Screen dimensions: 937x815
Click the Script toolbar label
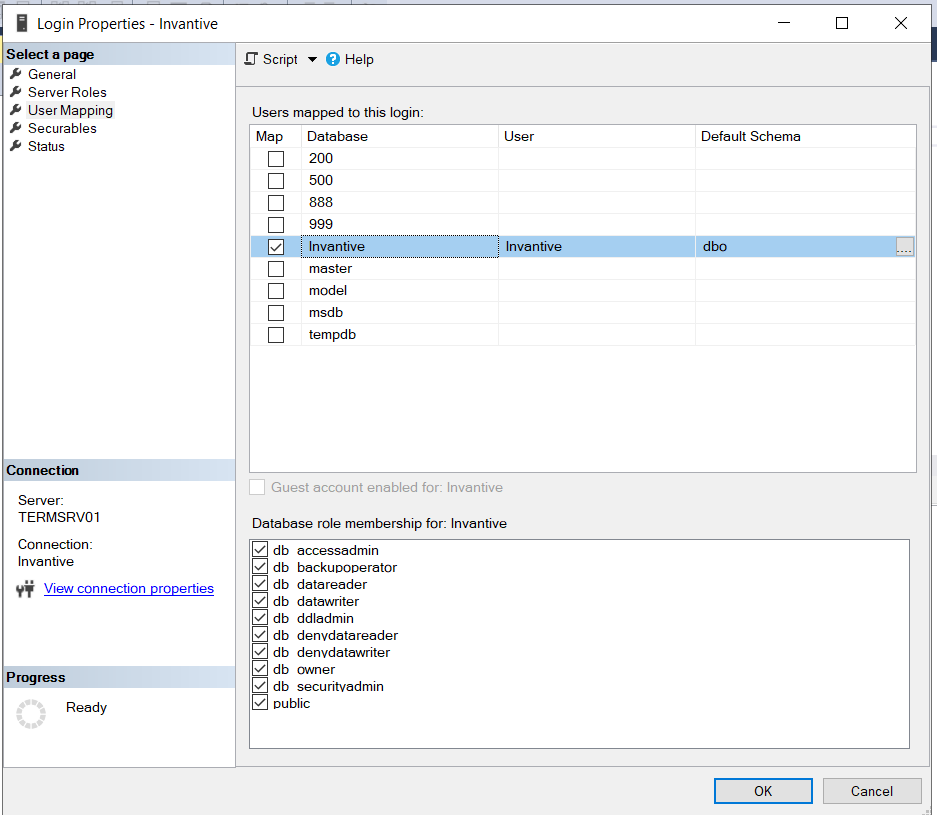point(280,59)
